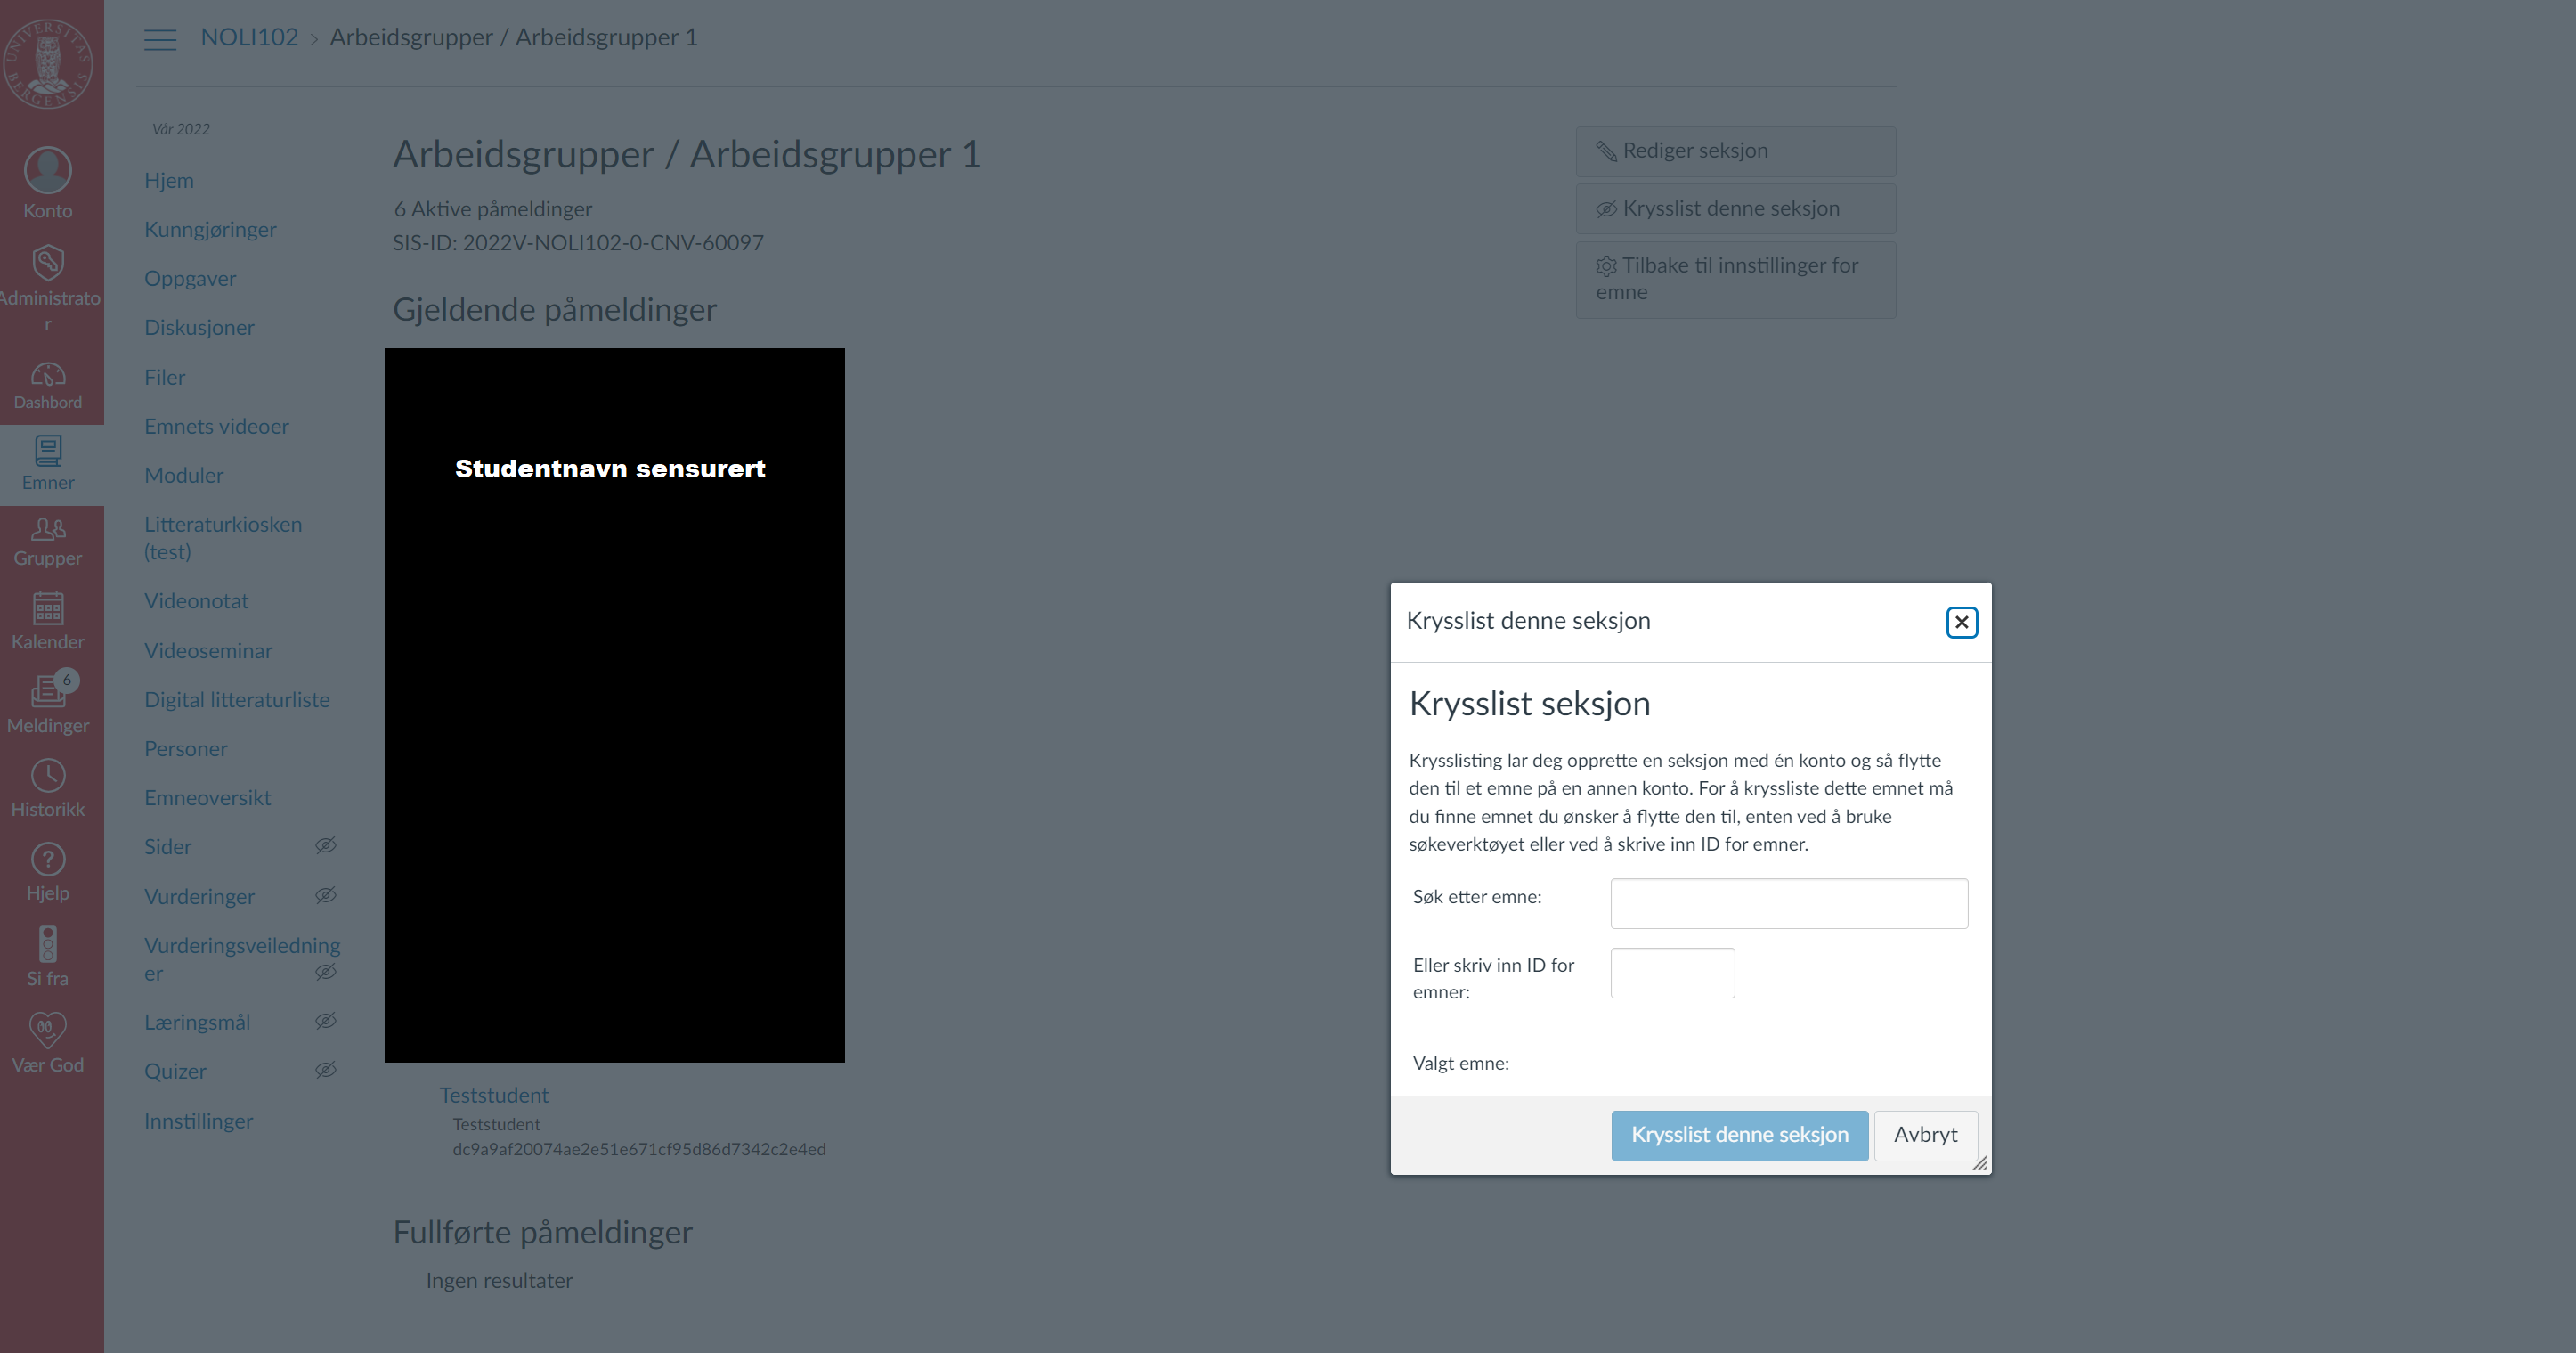Viewport: 2576px width, 1353px height.
Task: Click the NOLI102 breadcrumb link
Action: (x=249, y=37)
